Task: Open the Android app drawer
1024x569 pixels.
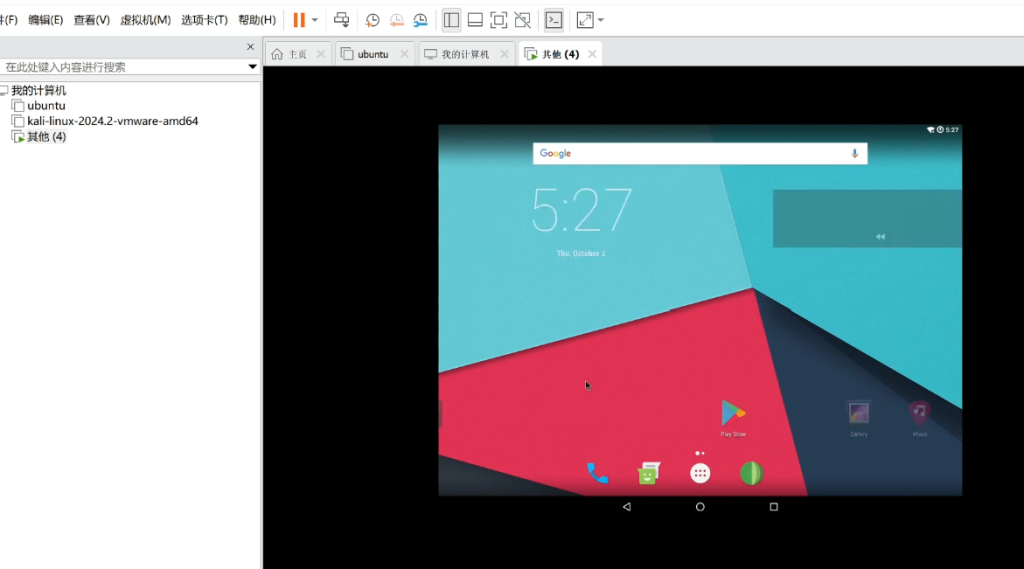Action: (700, 474)
